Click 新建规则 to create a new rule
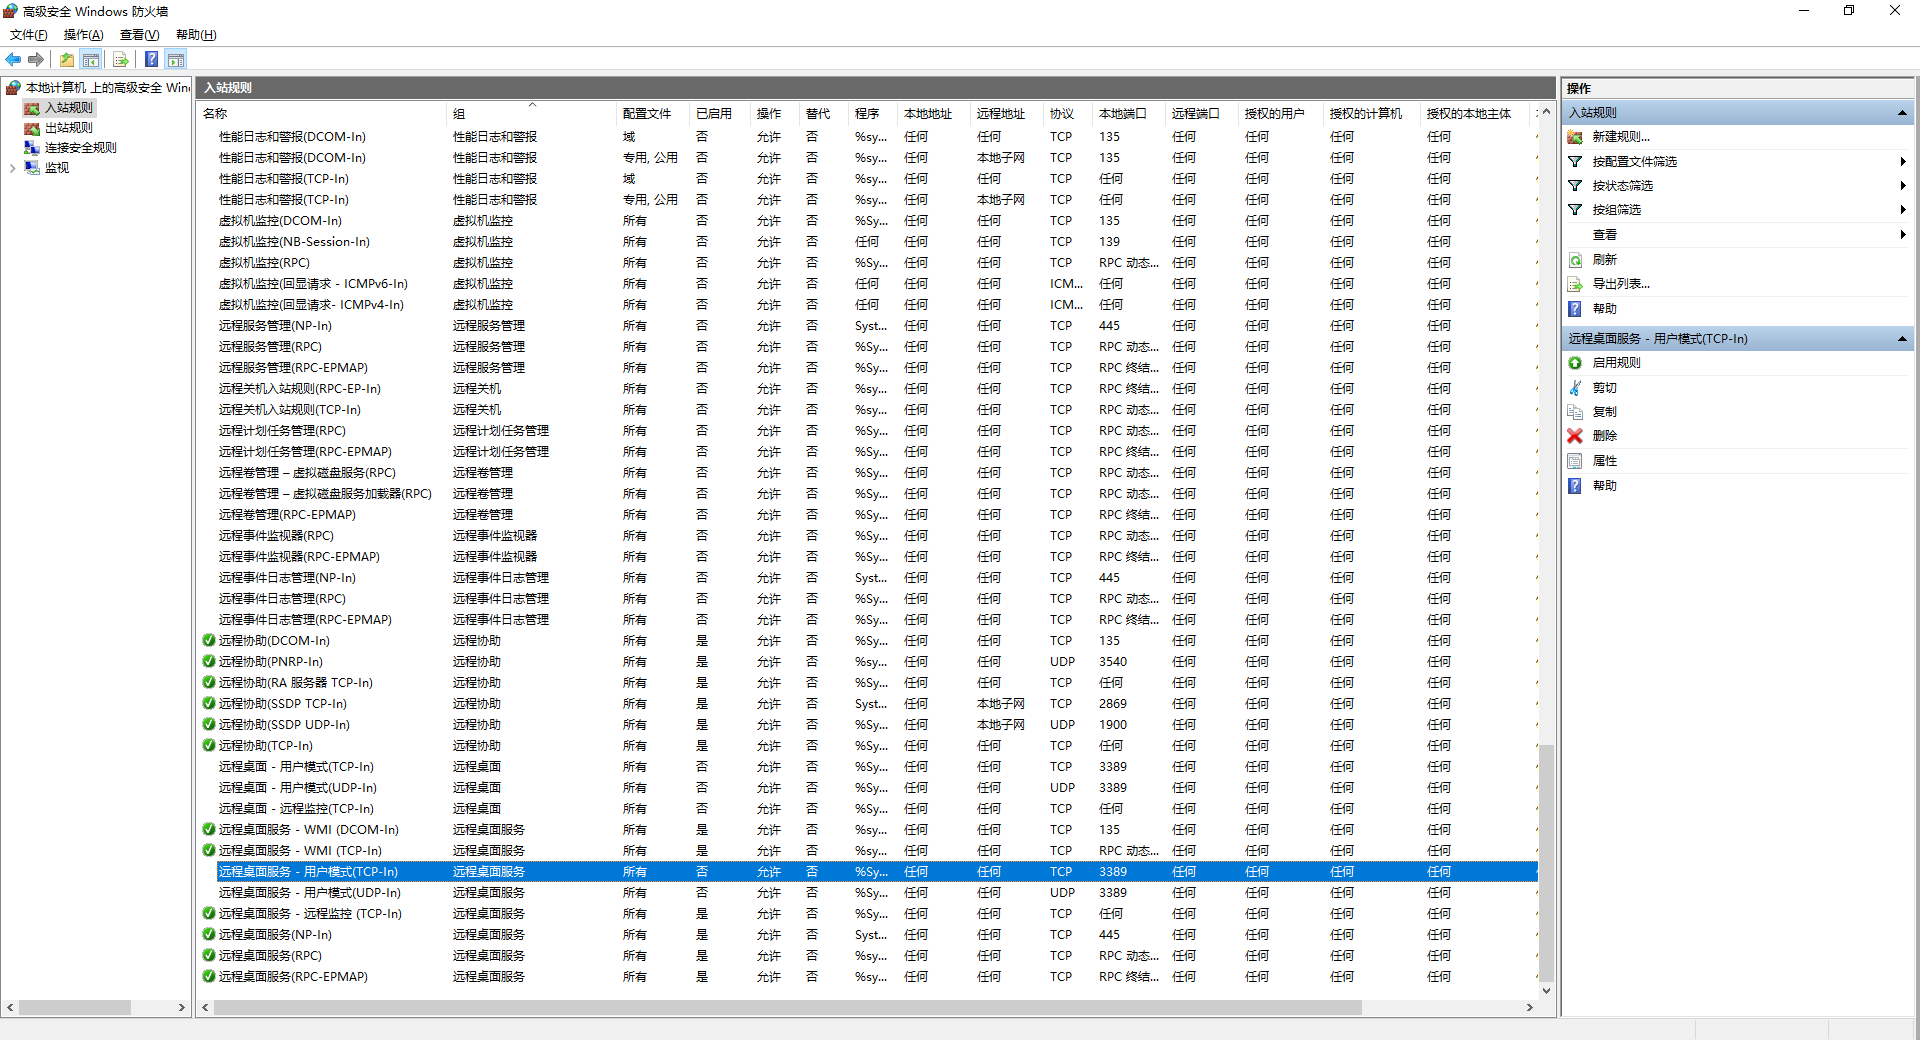The width and height of the screenshot is (1920, 1040). click(x=1613, y=136)
